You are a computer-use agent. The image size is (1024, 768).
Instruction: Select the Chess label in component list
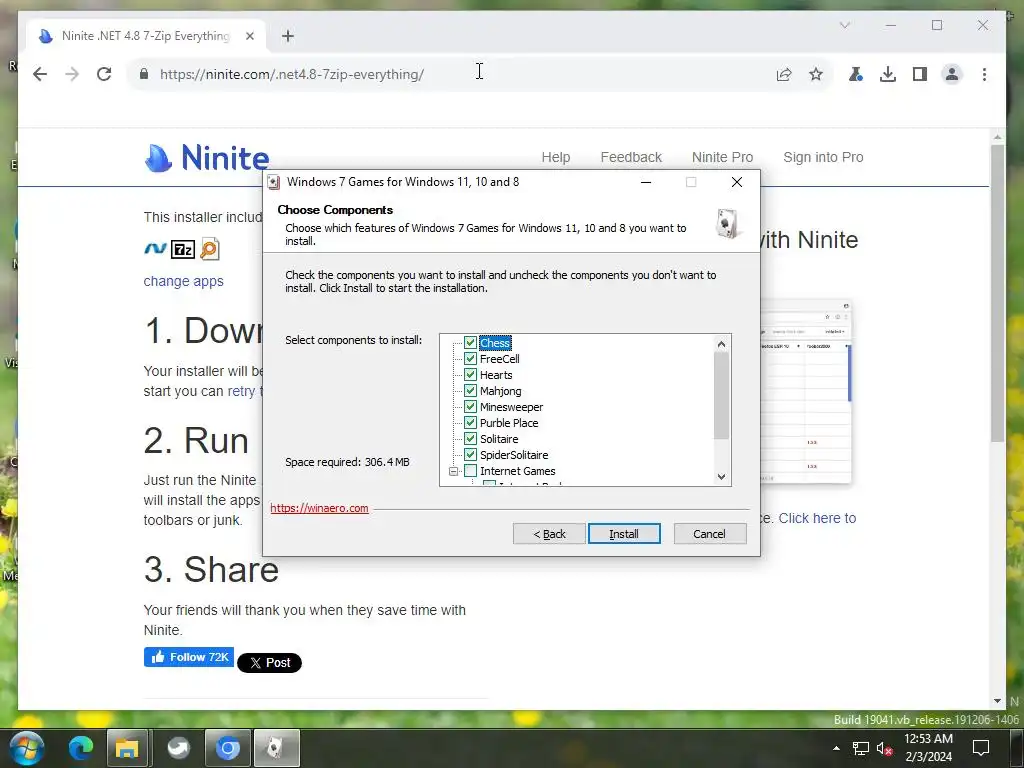coord(495,343)
